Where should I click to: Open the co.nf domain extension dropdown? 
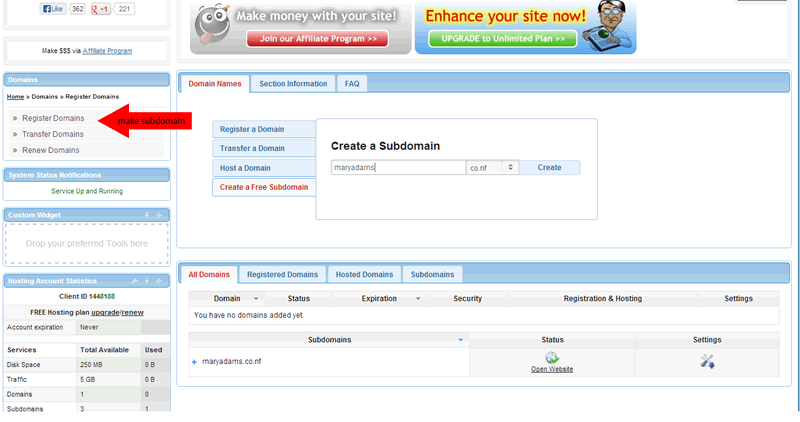click(x=510, y=167)
